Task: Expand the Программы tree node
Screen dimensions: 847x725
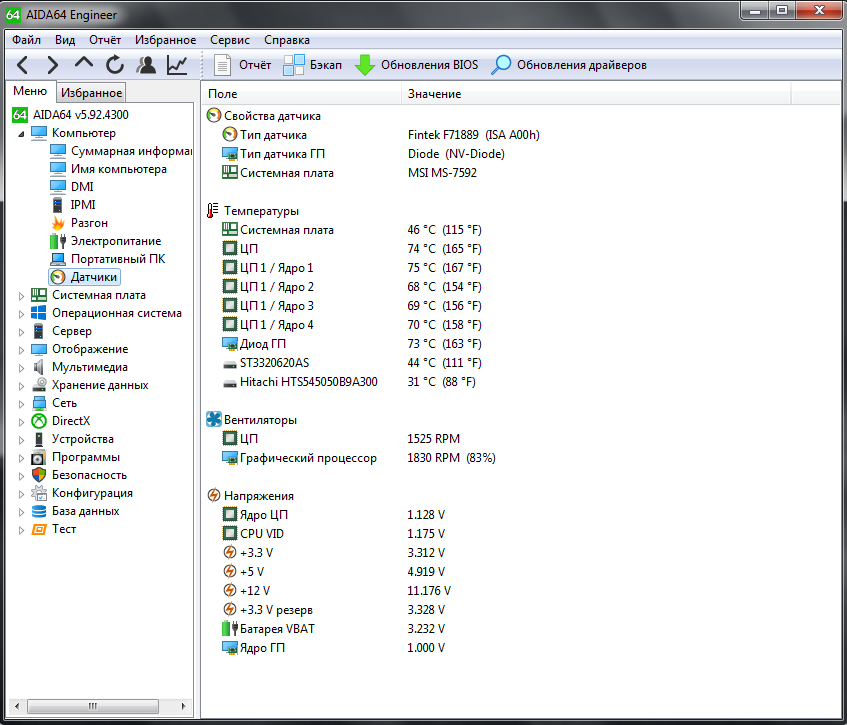Action: pos(21,458)
